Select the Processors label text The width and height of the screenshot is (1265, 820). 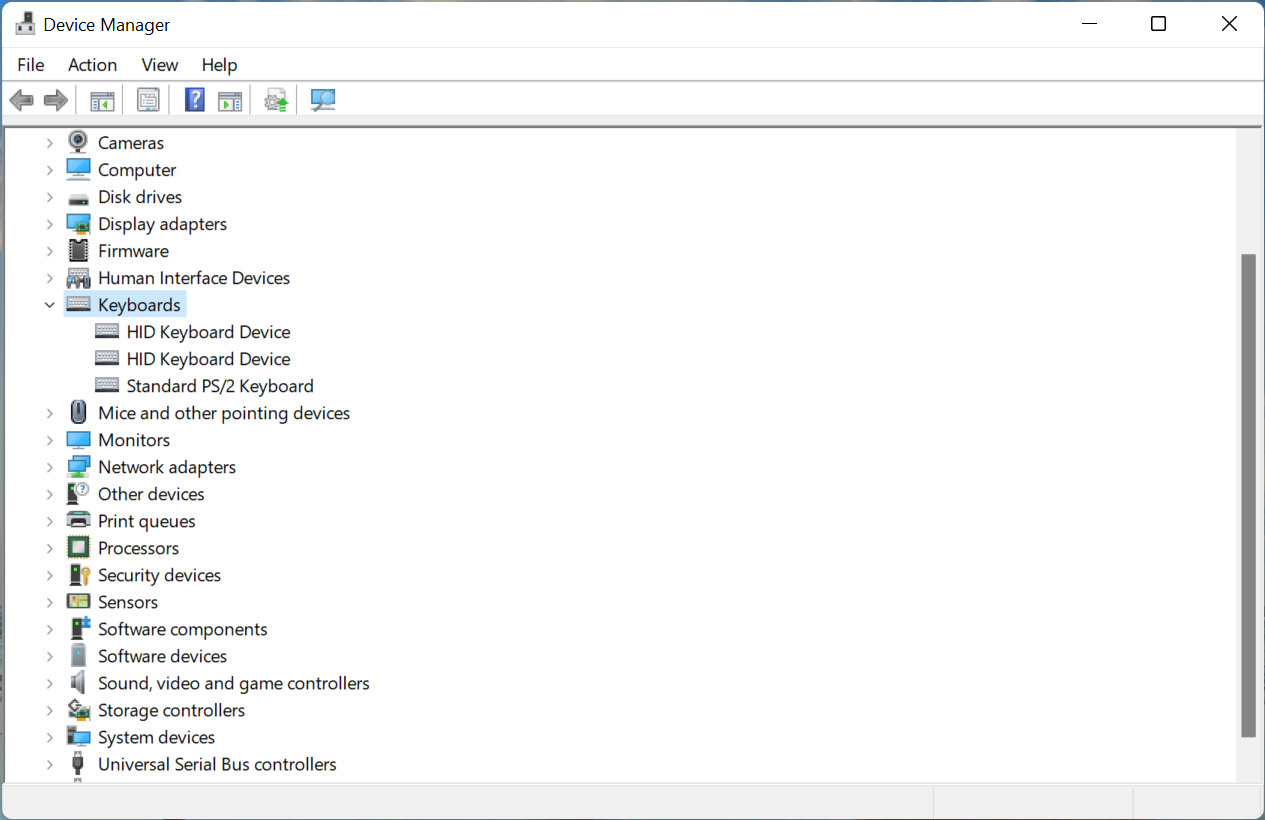(138, 548)
